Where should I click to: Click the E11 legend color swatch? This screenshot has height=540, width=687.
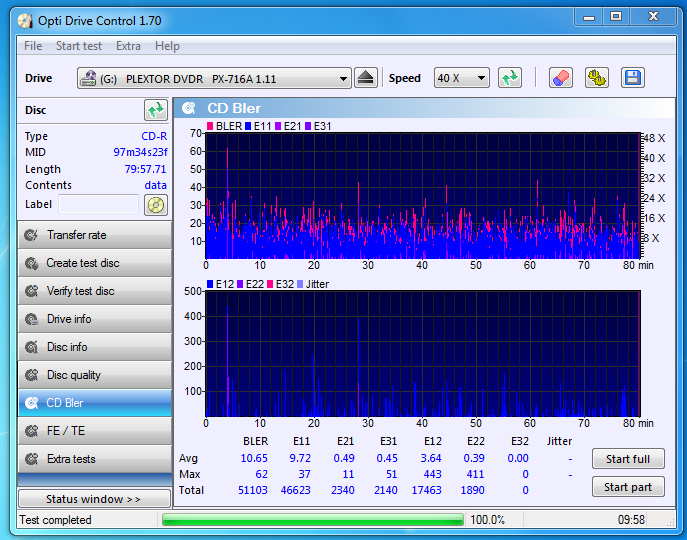click(248, 126)
